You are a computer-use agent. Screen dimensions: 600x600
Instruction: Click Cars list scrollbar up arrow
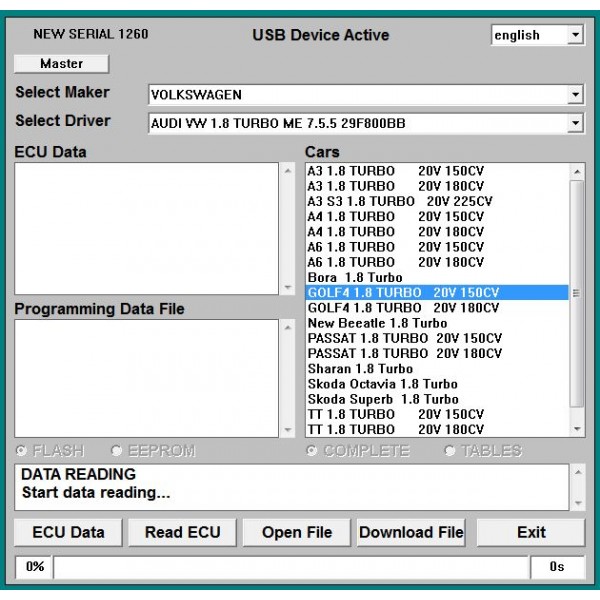point(577,172)
